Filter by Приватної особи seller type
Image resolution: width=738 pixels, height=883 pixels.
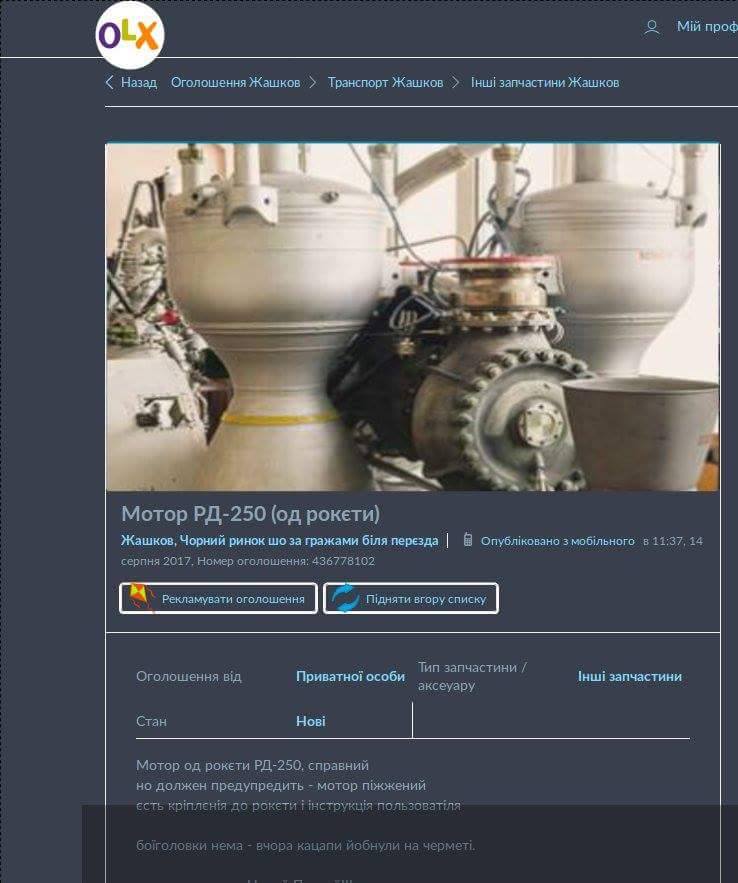350,676
